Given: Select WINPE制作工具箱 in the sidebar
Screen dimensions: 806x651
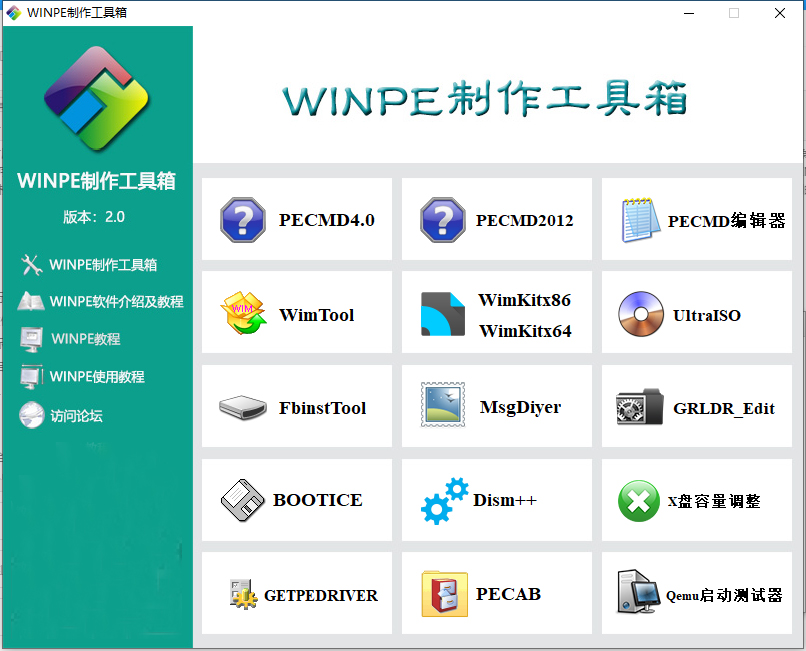Looking at the screenshot, I should point(102,265).
